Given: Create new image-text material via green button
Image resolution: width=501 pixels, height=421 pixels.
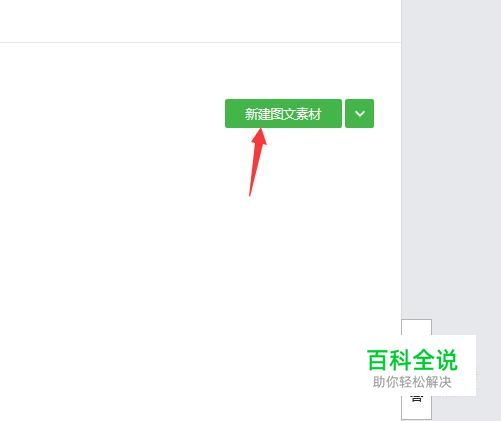Looking at the screenshot, I should tap(283, 113).
